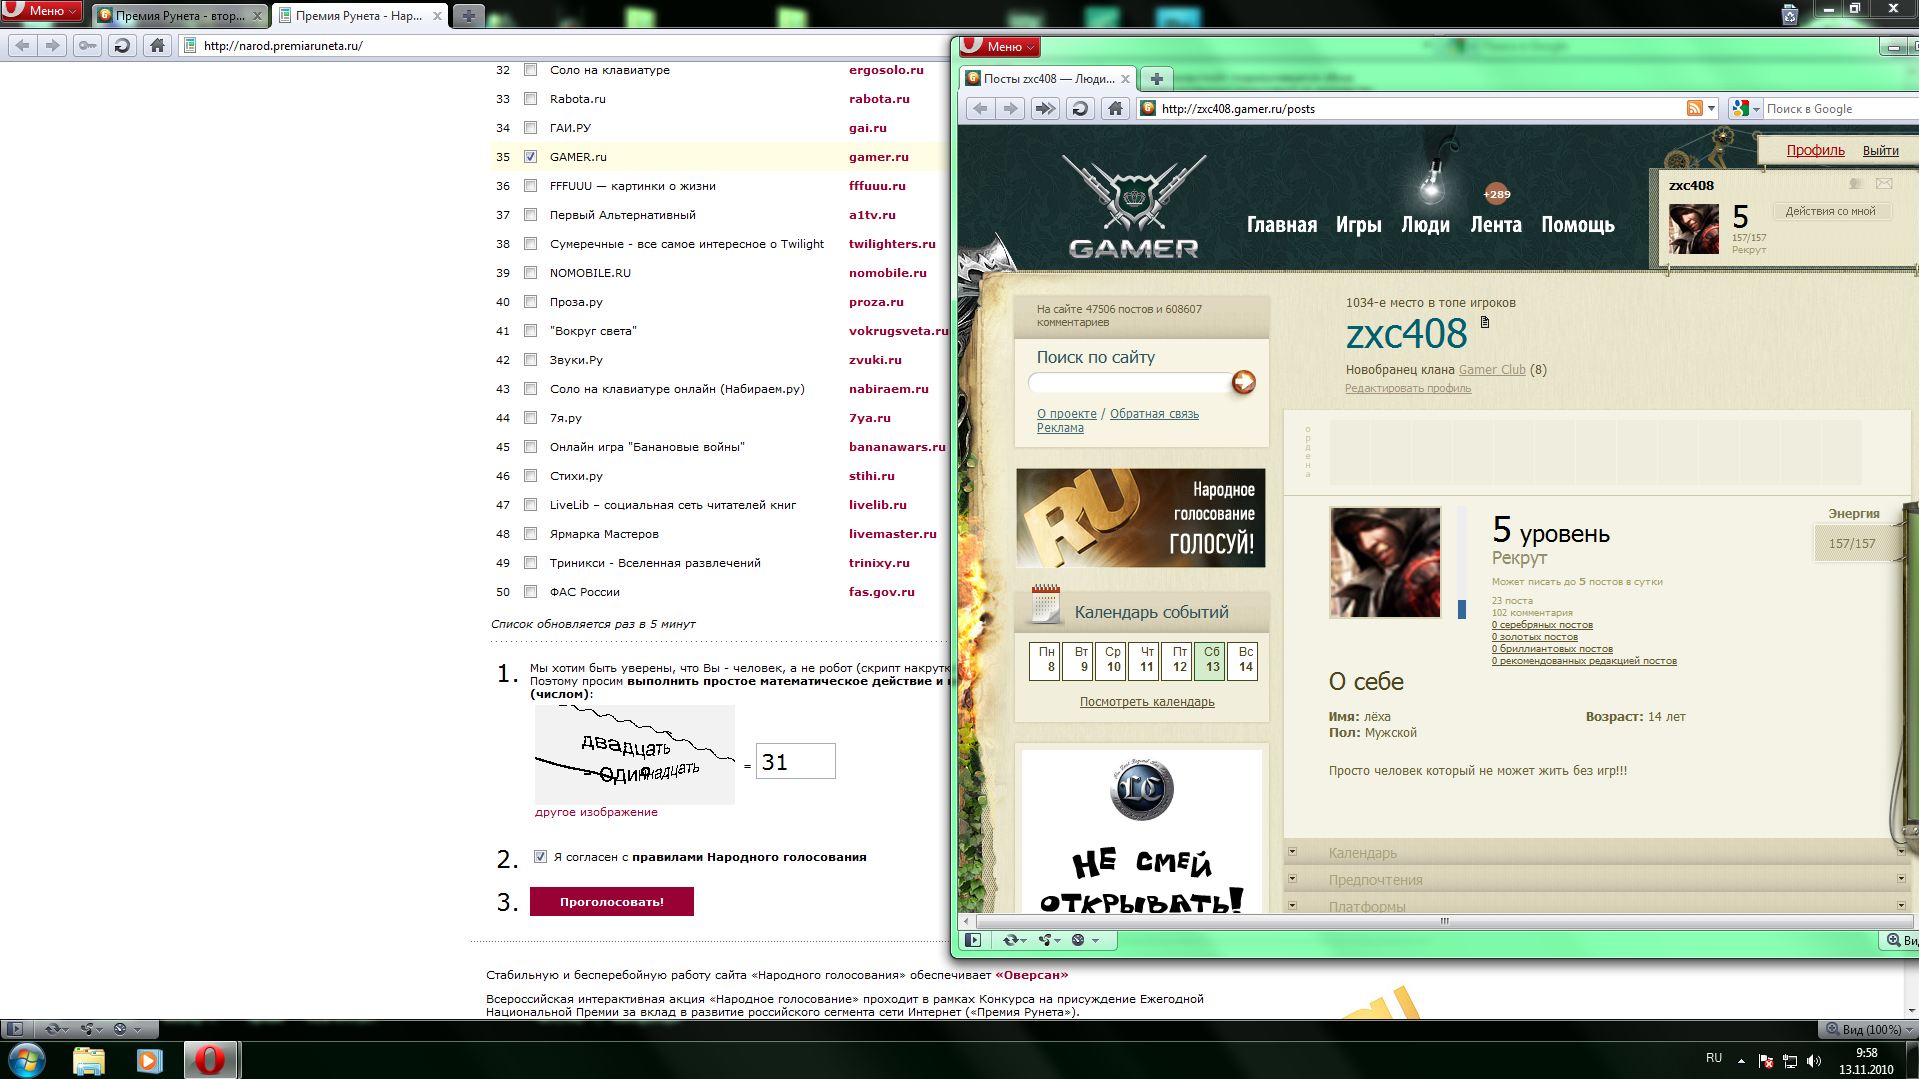Open Opera Link sync icon in gamer.ru window
The height and width of the screenshot is (1079, 1919).
[x=1015, y=940]
